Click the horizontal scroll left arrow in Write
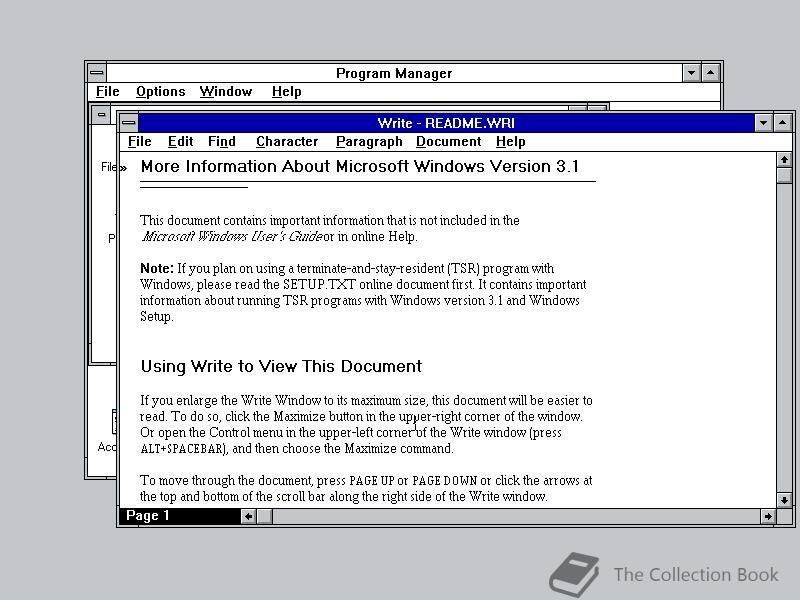Screen dimensions: 800x600 tap(248, 516)
